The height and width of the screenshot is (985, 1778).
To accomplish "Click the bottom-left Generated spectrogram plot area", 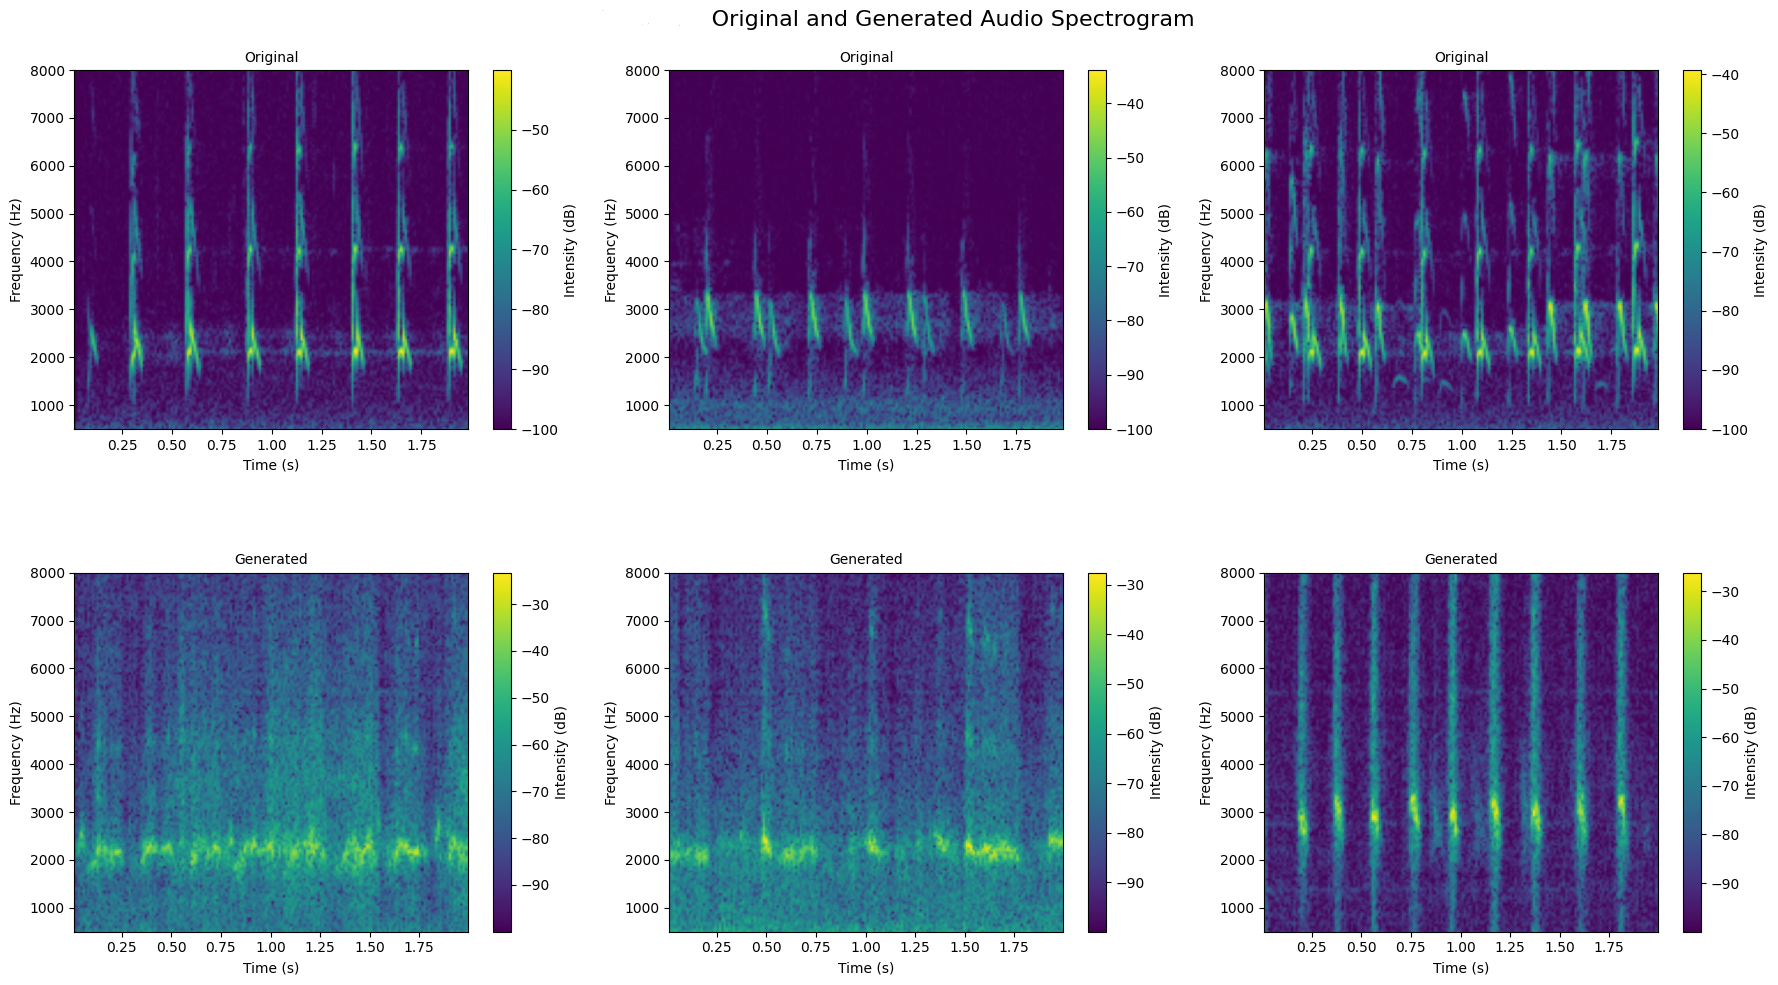I will 271,752.
